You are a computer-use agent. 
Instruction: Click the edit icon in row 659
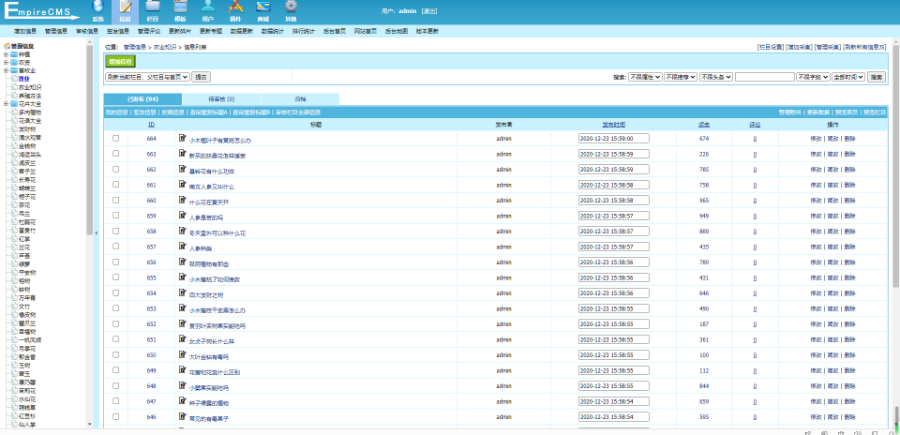[183, 216]
